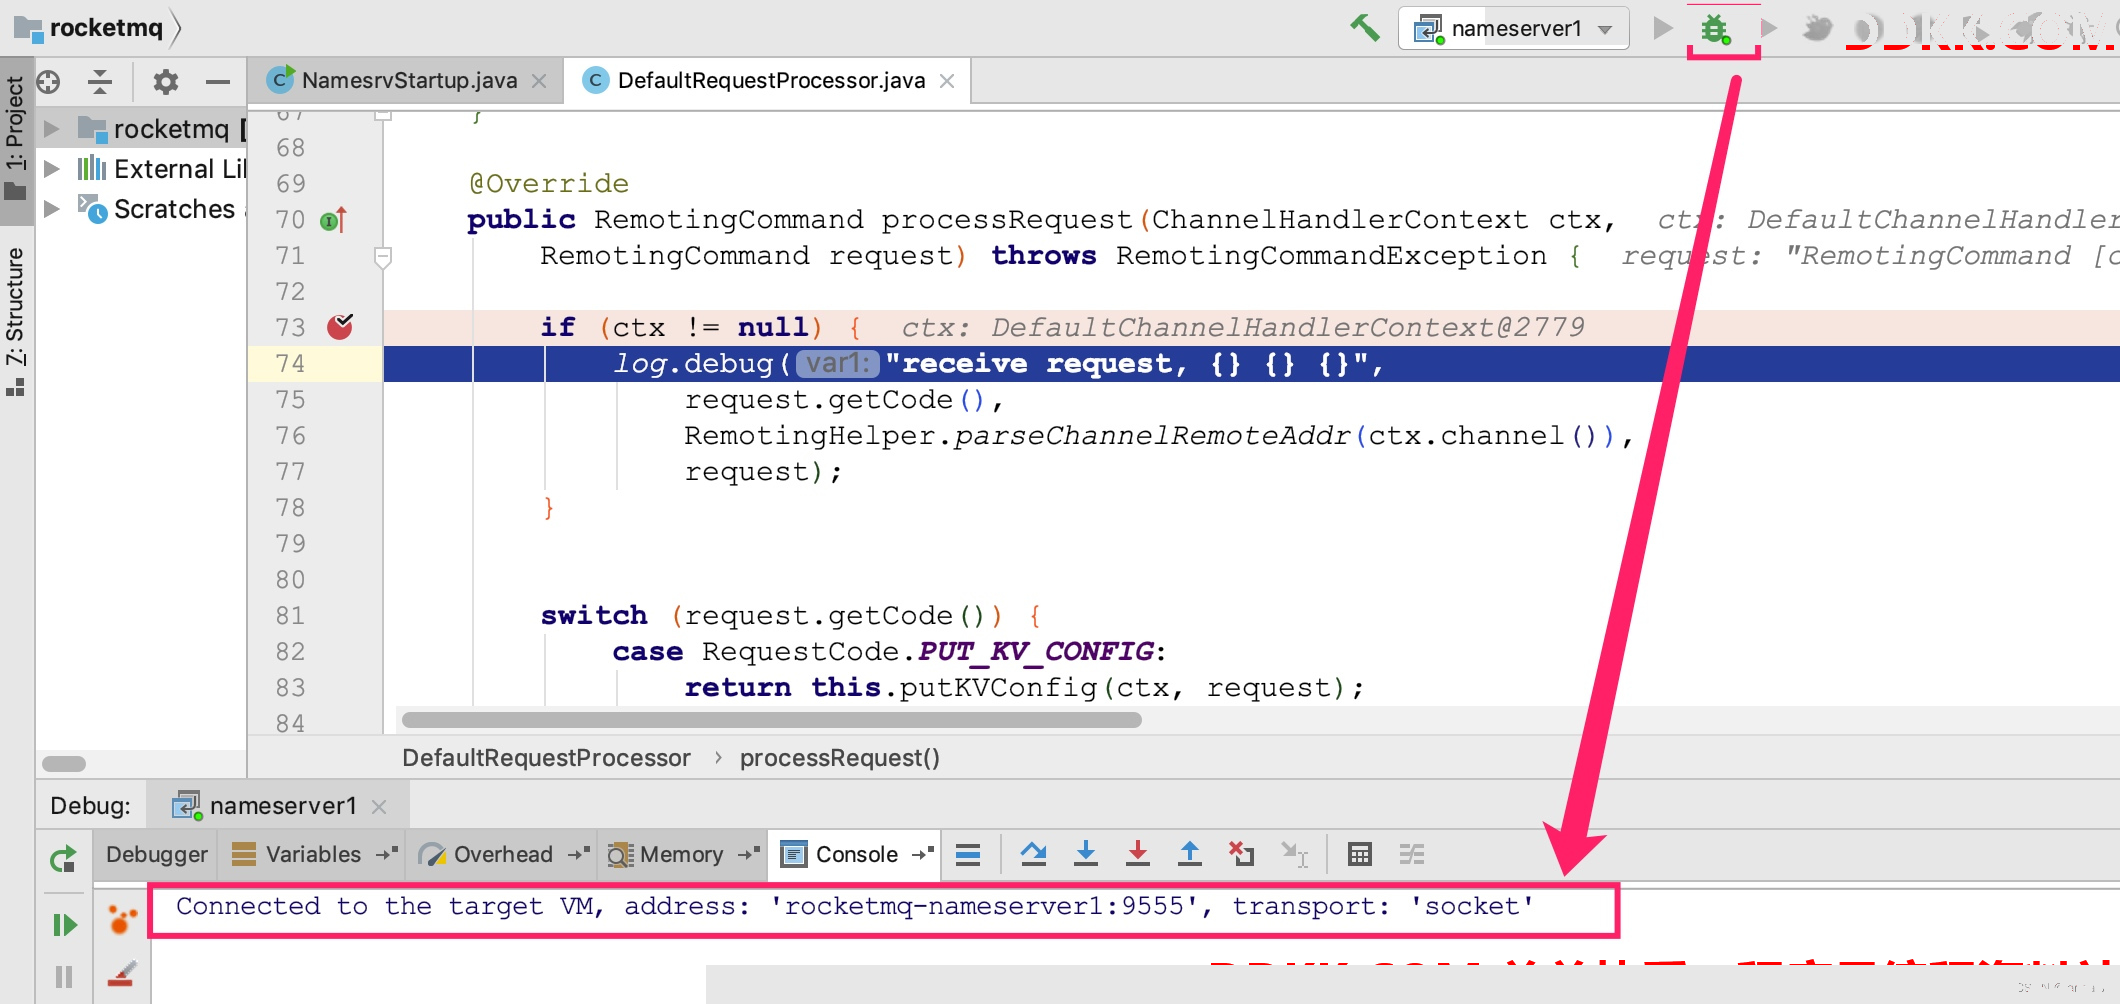Open the Debugger tab

point(157,854)
